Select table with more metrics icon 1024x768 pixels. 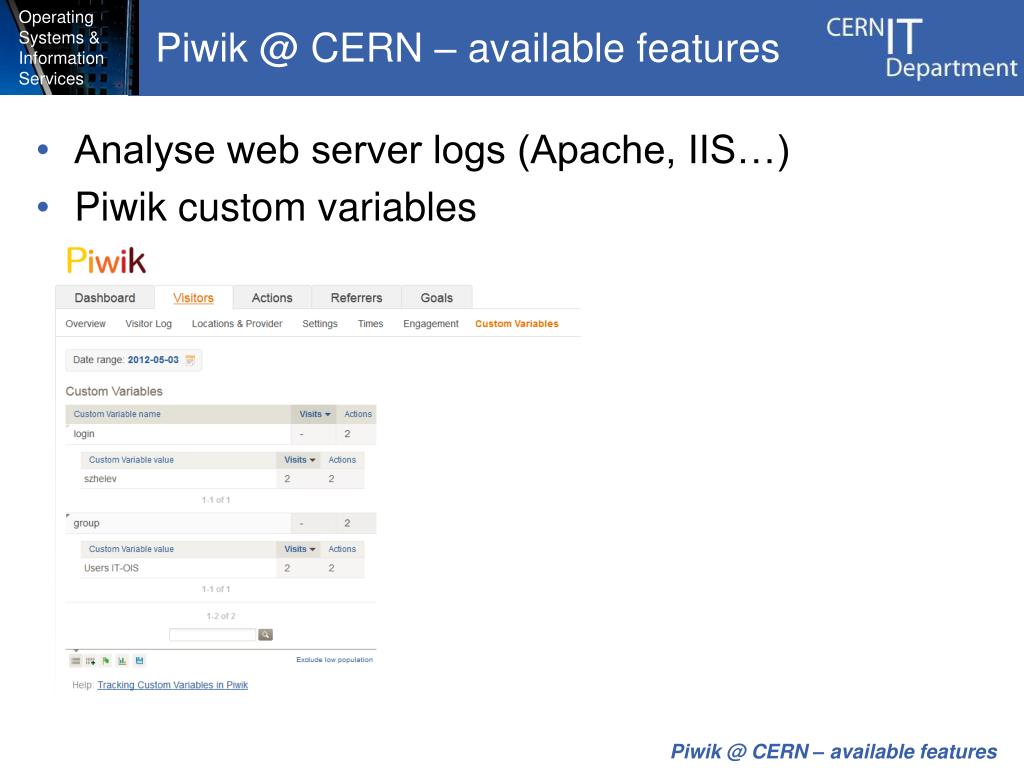(90, 661)
